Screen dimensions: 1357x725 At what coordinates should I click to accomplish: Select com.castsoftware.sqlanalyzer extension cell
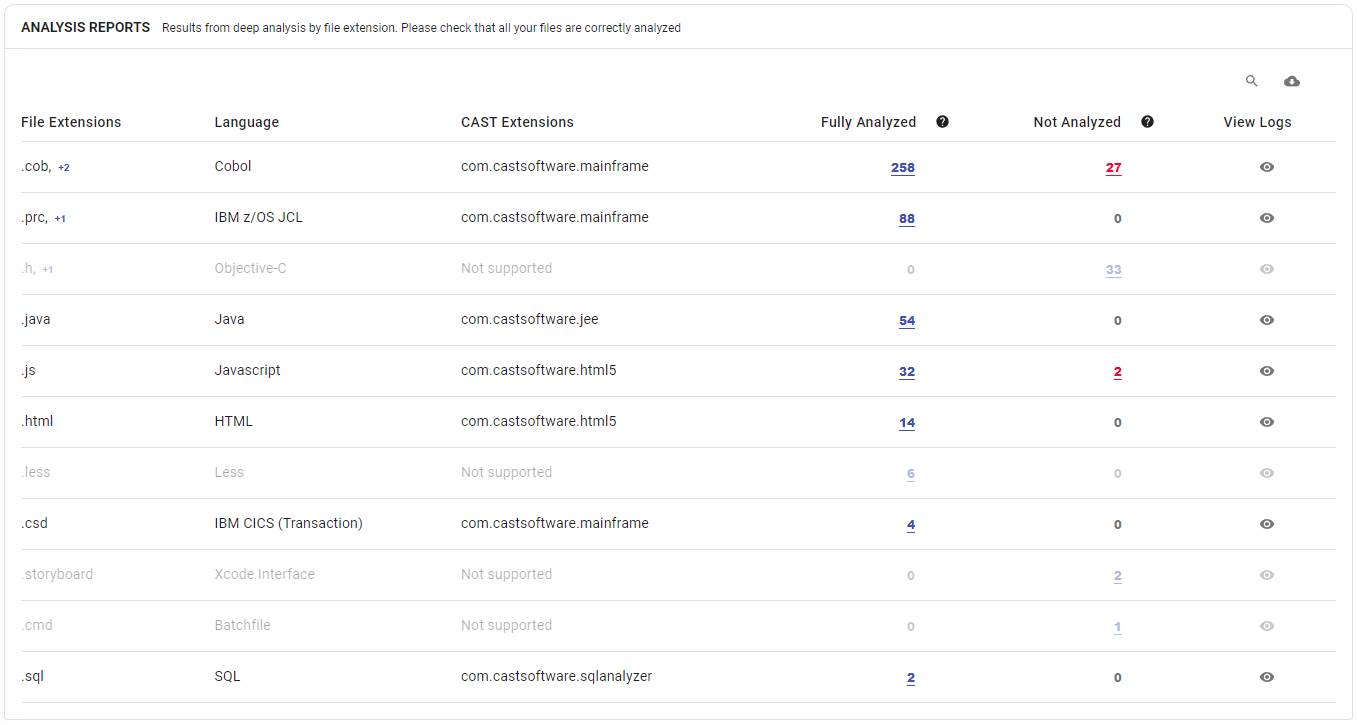pos(556,676)
